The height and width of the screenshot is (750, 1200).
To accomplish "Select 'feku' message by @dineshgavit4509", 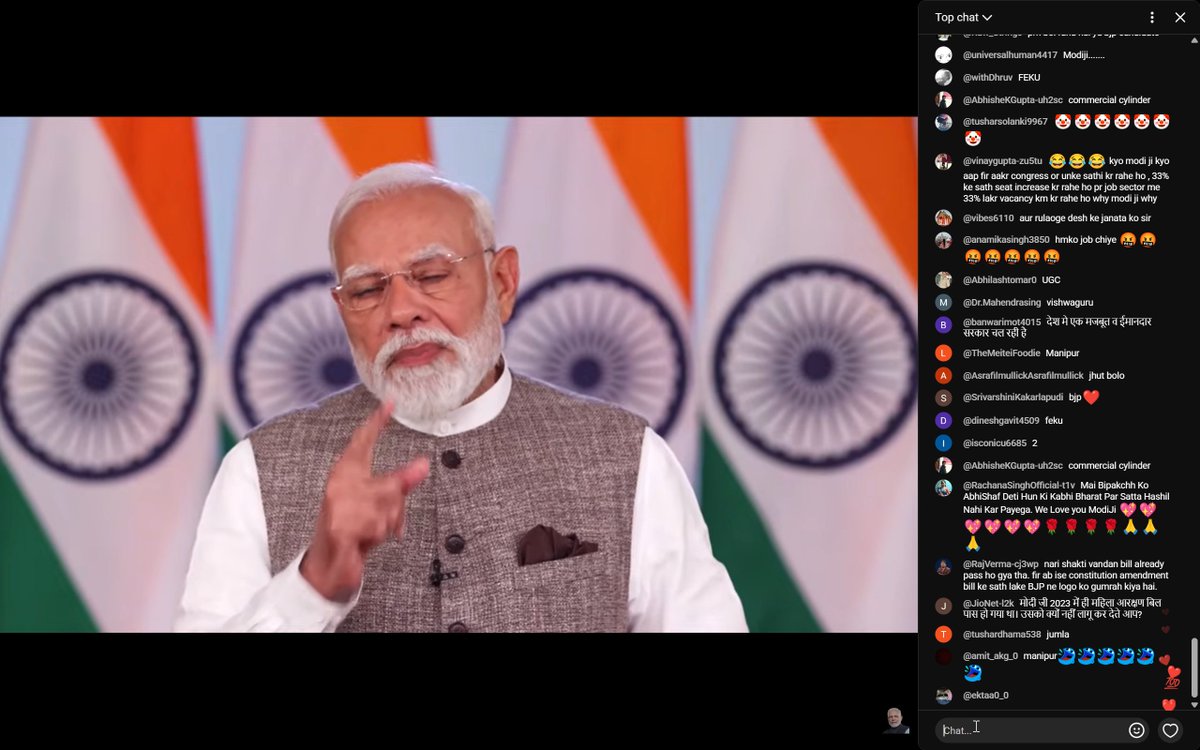I will pyautogui.click(x=1054, y=421).
